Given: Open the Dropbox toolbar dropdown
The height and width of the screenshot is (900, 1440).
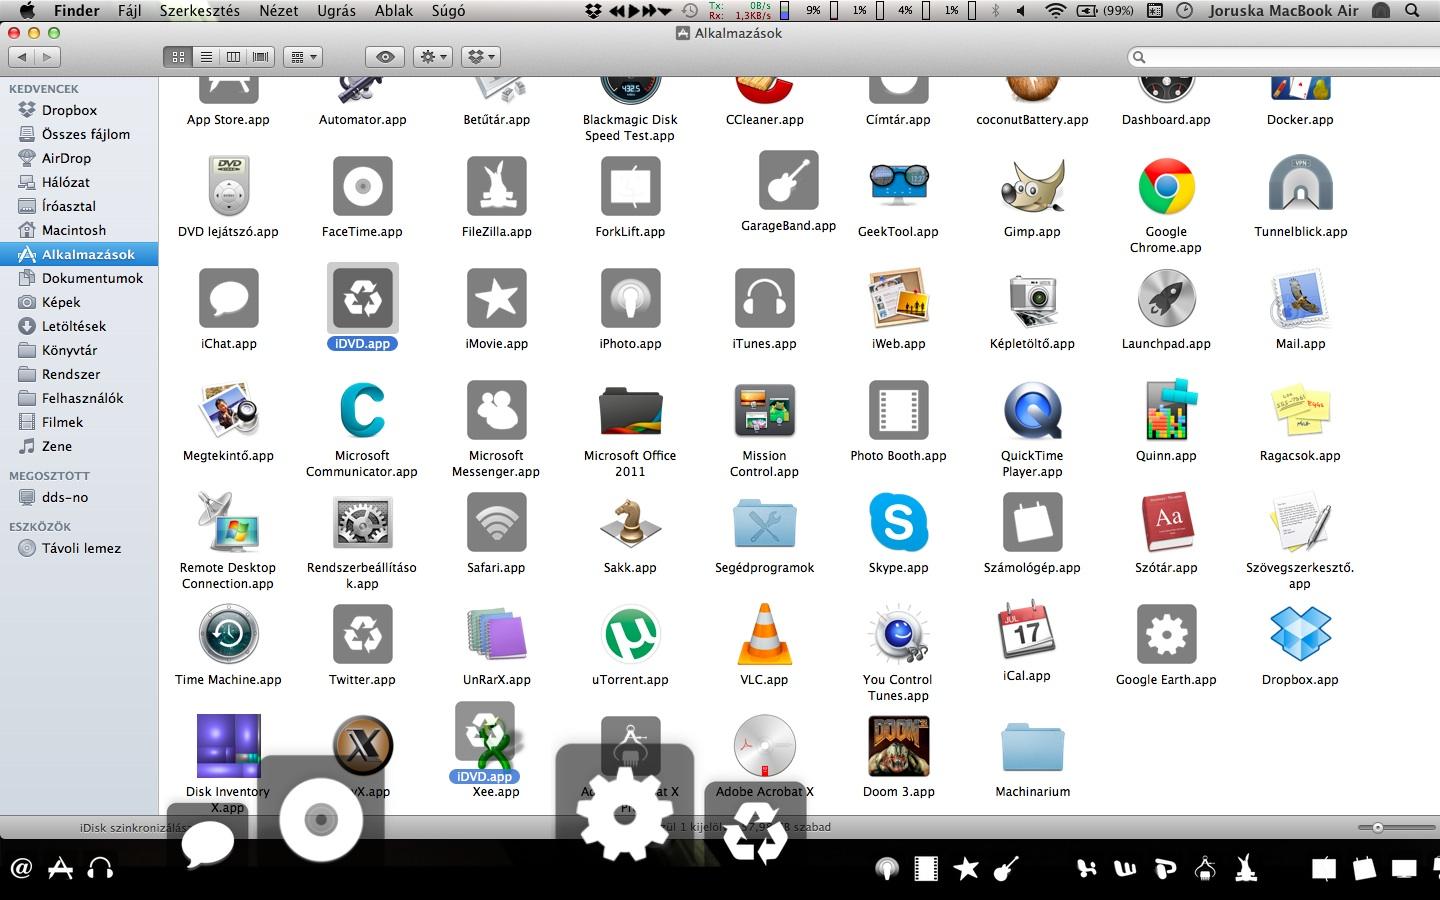Looking at the screenshot, I should (x=481, y=57).
